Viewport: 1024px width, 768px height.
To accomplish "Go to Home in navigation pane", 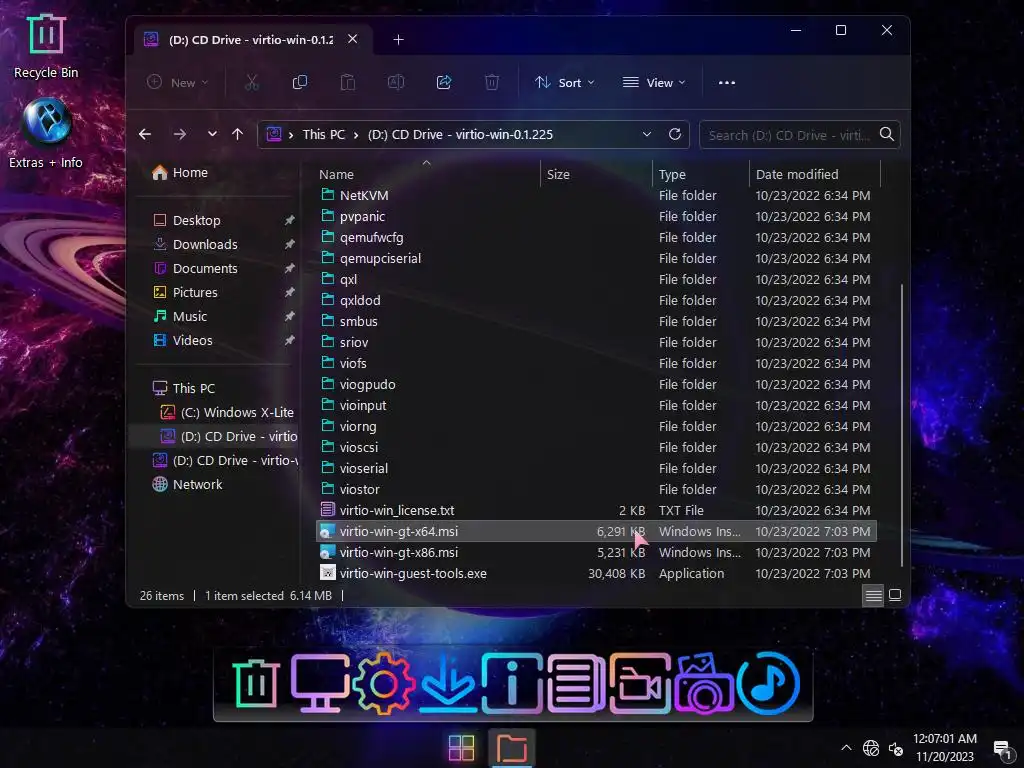I will coord(180,172).
